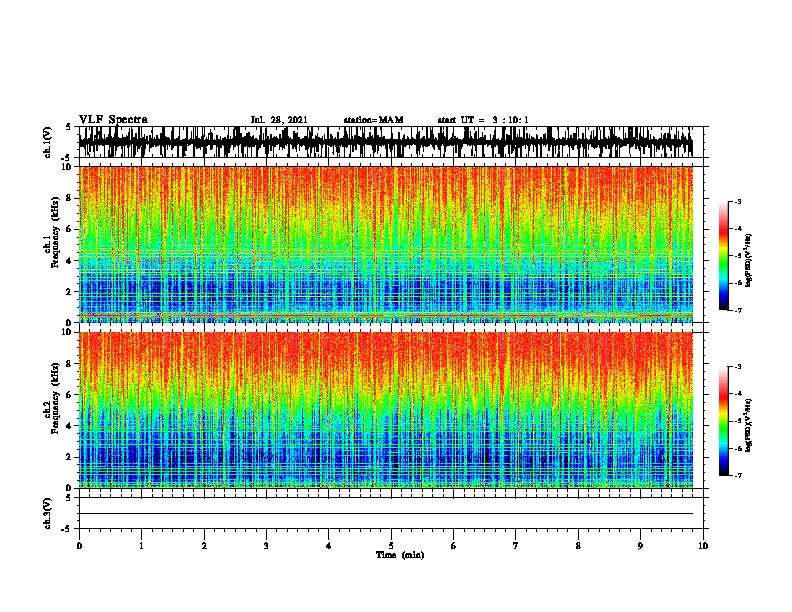Screen dimensions: 792x612
Task: Click time-axis tick label "9"
Action: point(640,545)
